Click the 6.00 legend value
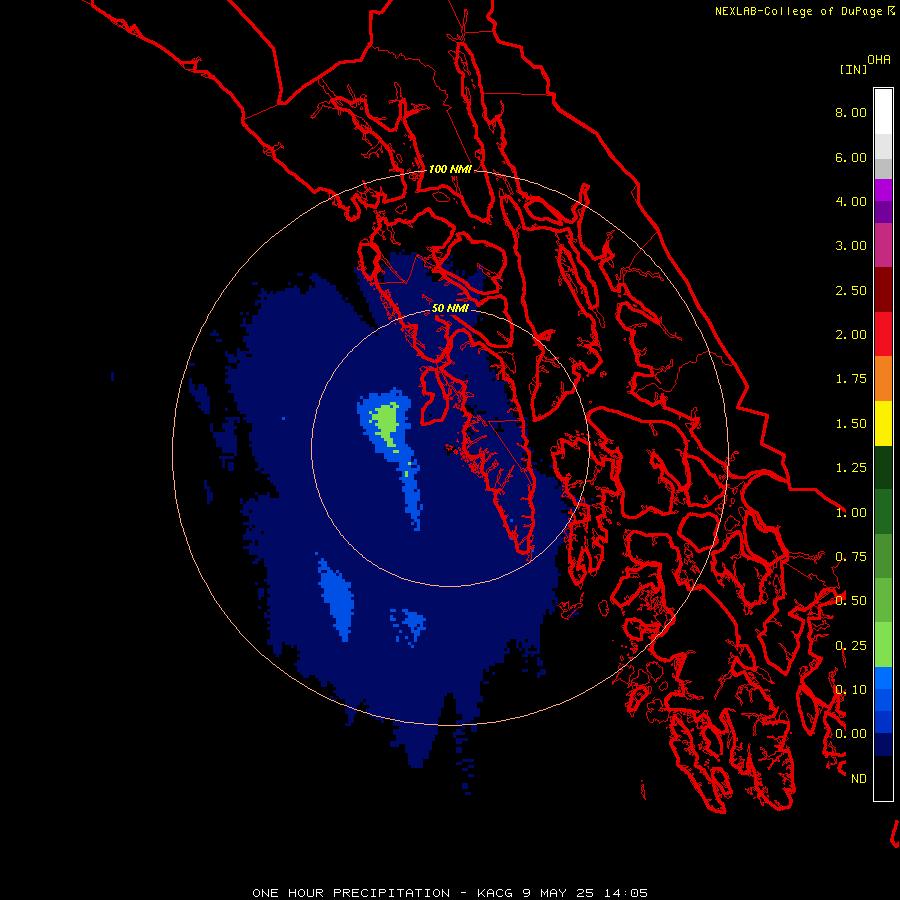 (851, 157)
